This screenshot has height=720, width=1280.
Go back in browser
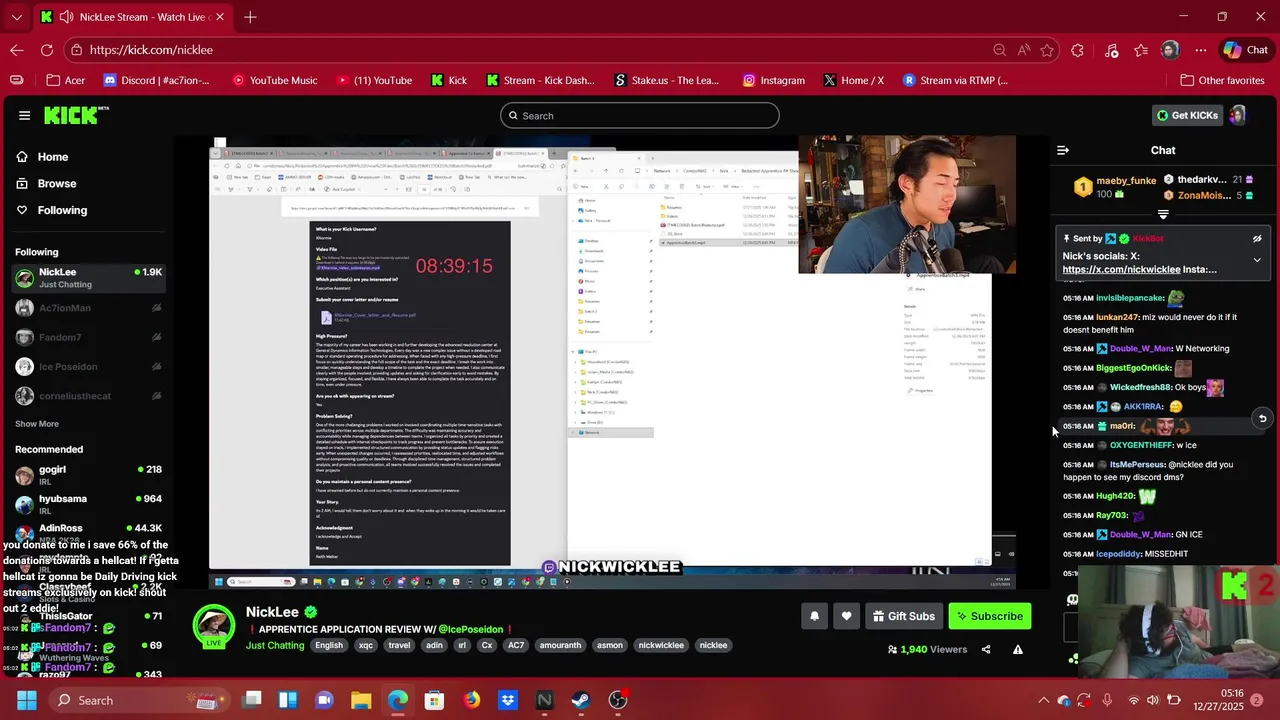17,50
